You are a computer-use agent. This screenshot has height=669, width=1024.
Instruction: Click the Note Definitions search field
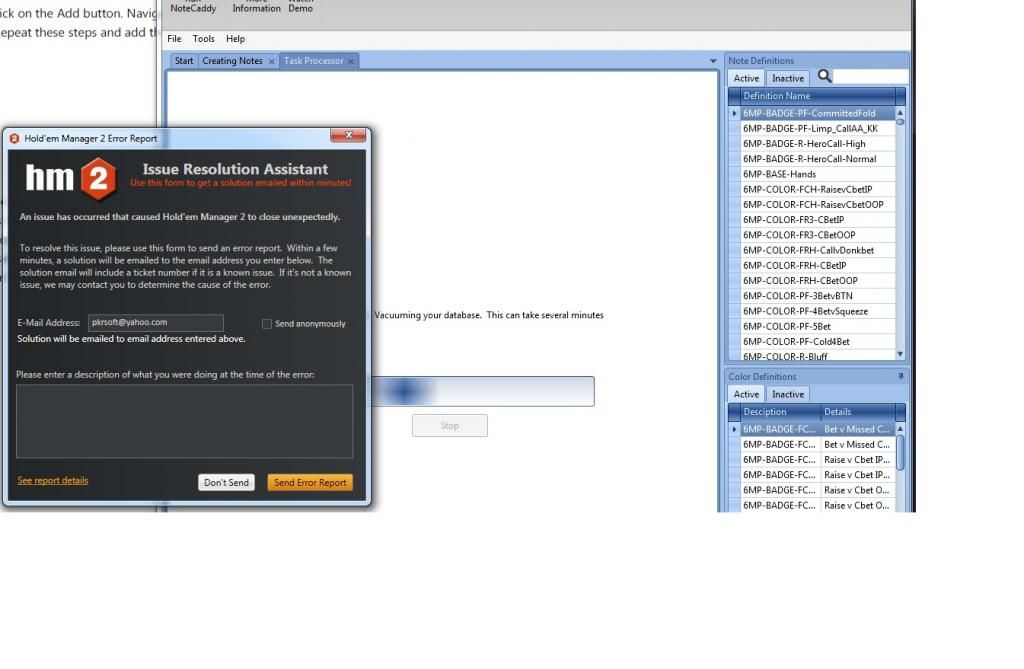click(x=871, y=77)
